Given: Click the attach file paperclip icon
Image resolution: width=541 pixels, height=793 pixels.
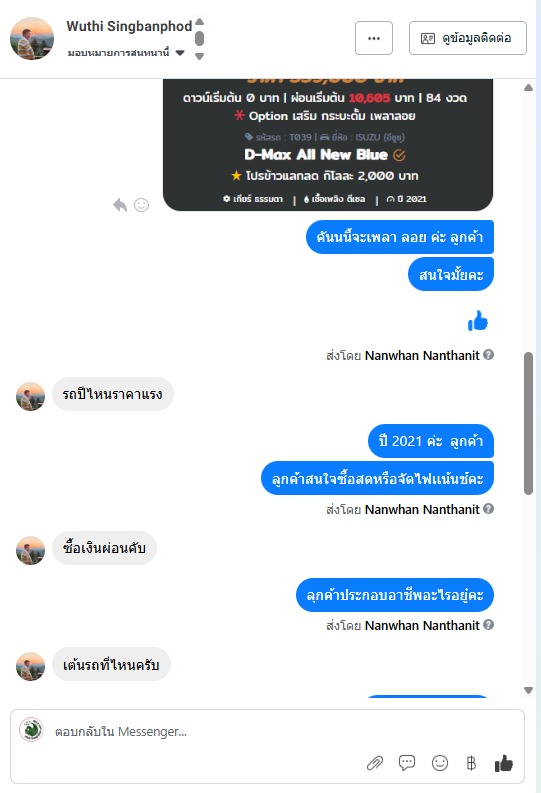Looking at the screenshot, I should click(375, 763).
